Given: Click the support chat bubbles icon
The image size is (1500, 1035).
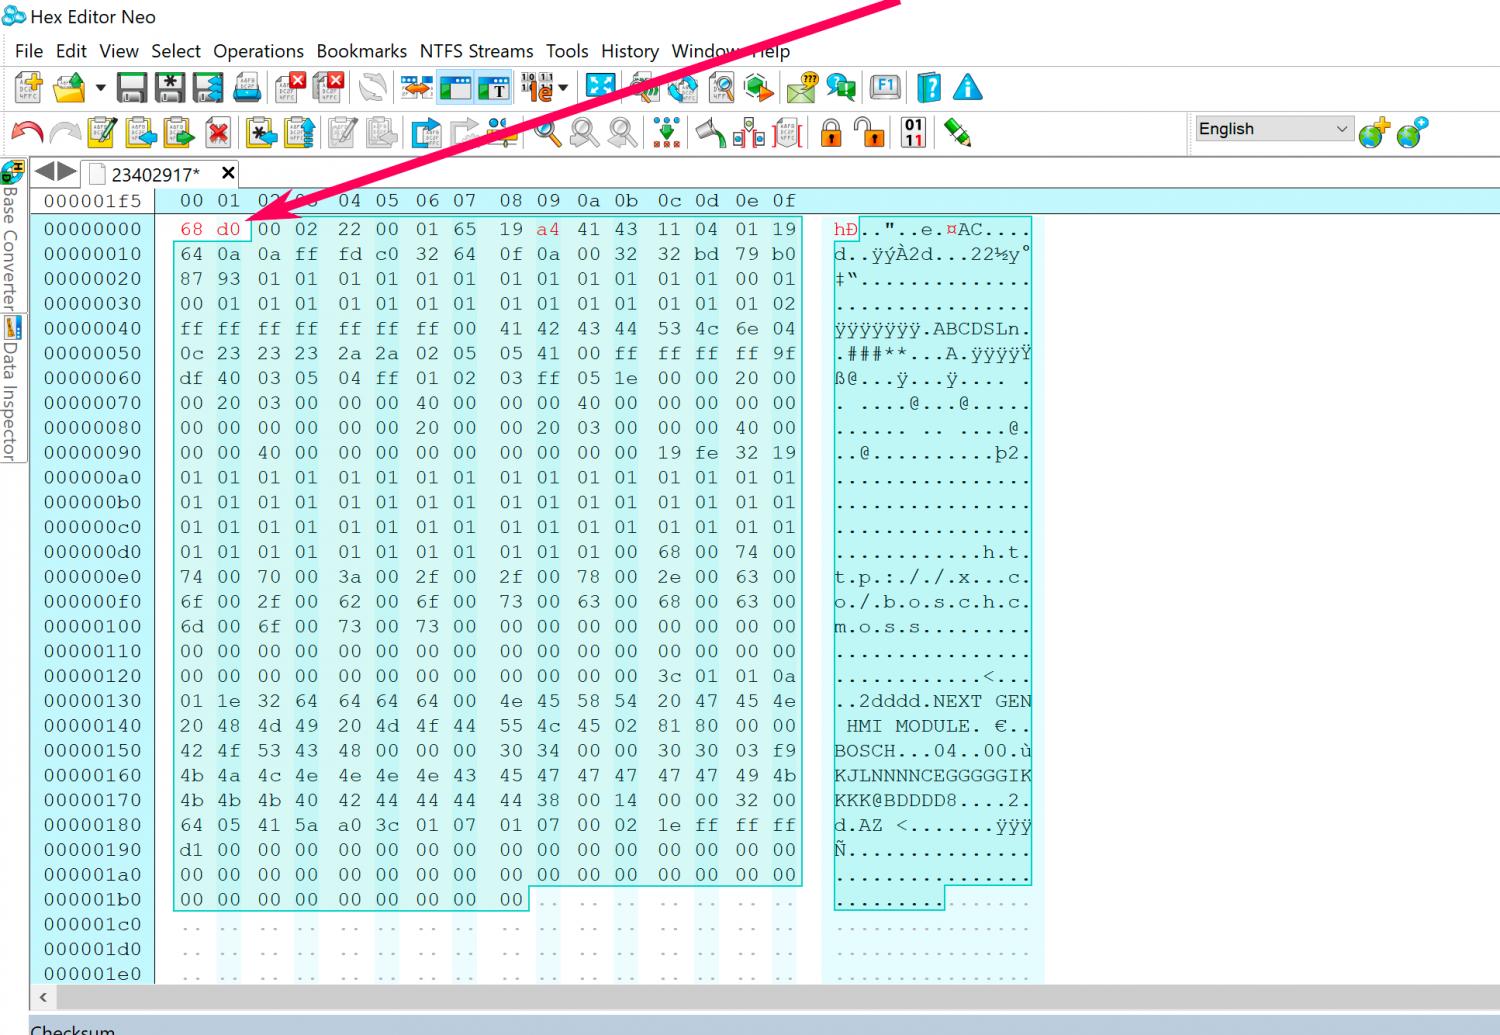Looking at the screenshot, I should 841,88.
